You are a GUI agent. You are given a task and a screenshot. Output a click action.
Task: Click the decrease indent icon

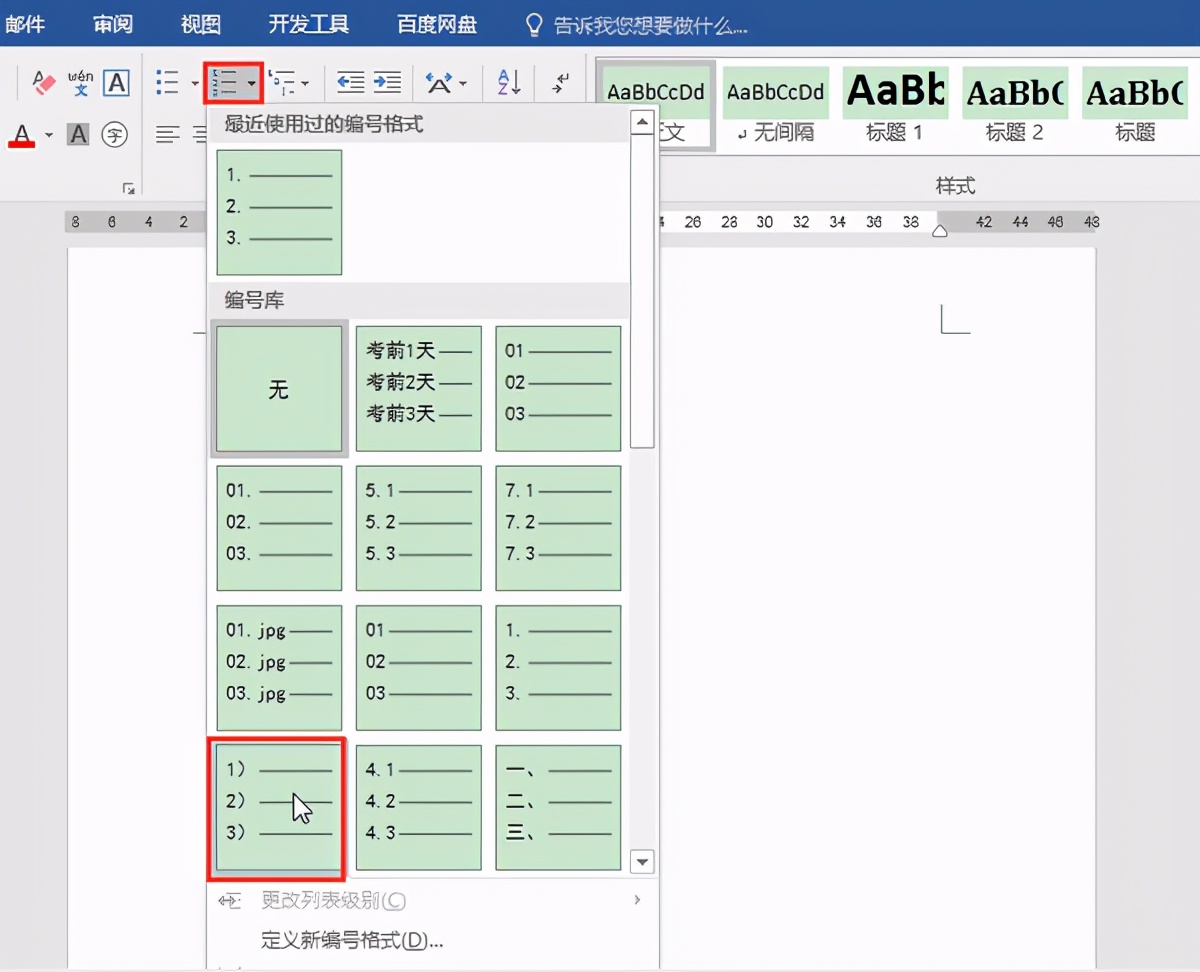(350, 82)
